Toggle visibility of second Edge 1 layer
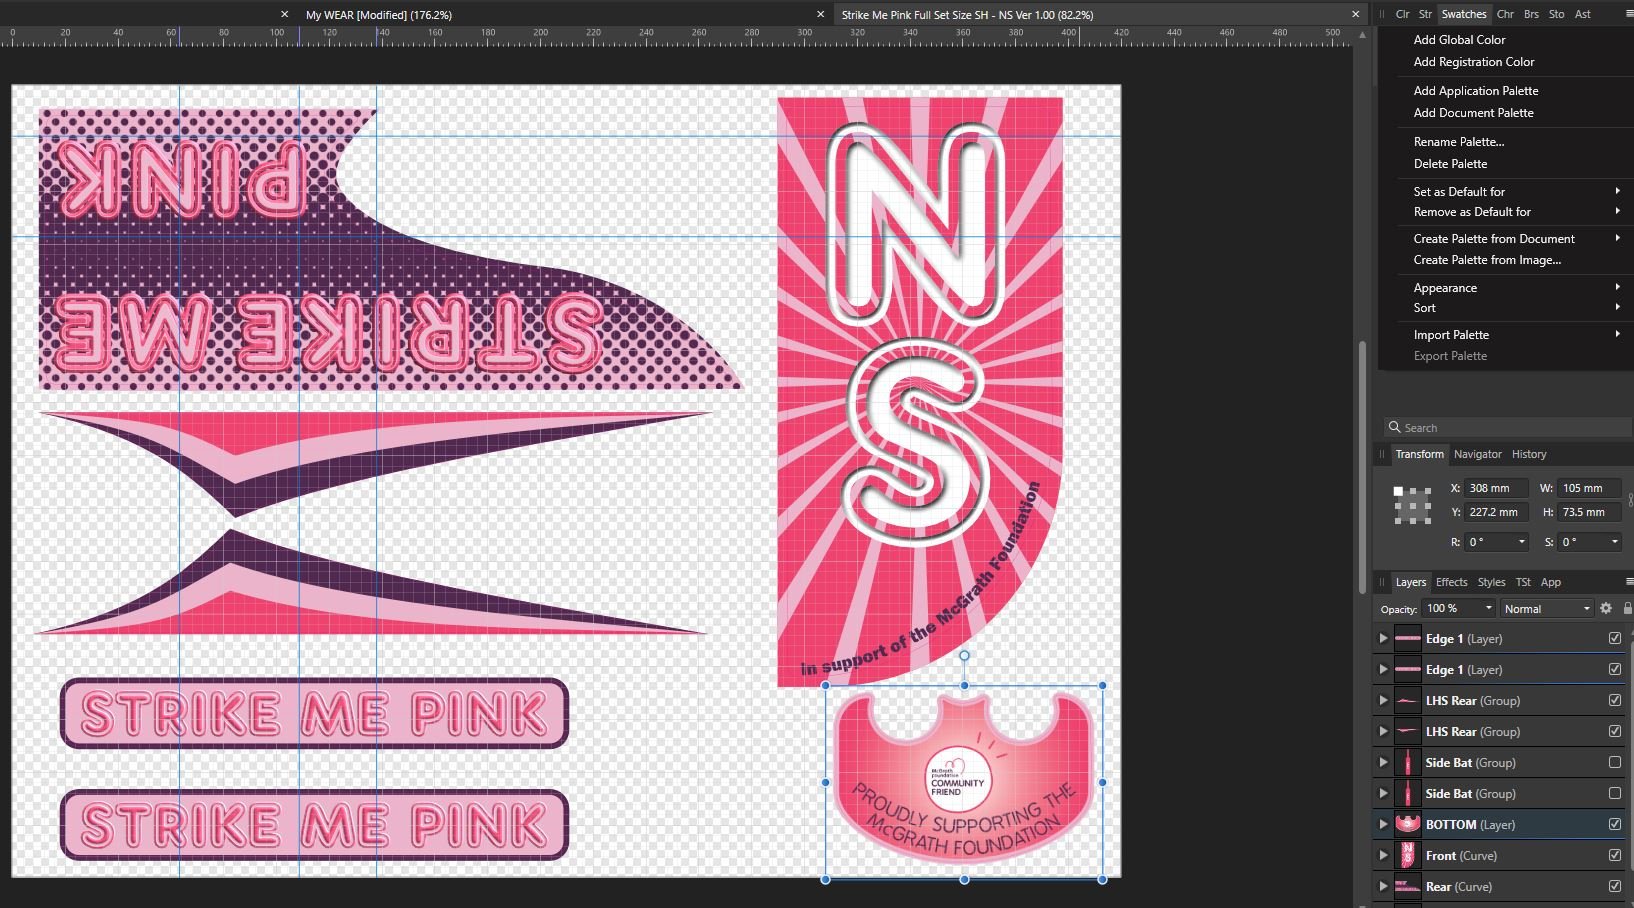 [x=1615, y=669]
